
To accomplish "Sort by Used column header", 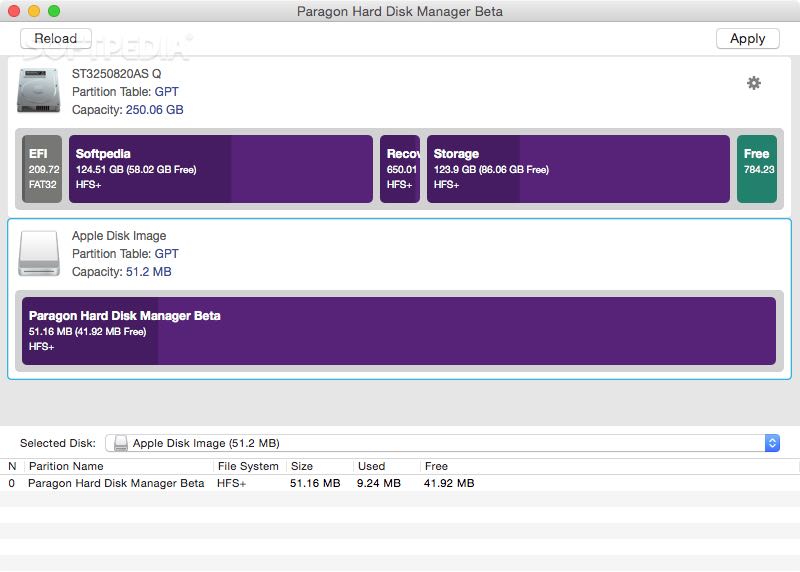I will point(371,466).
